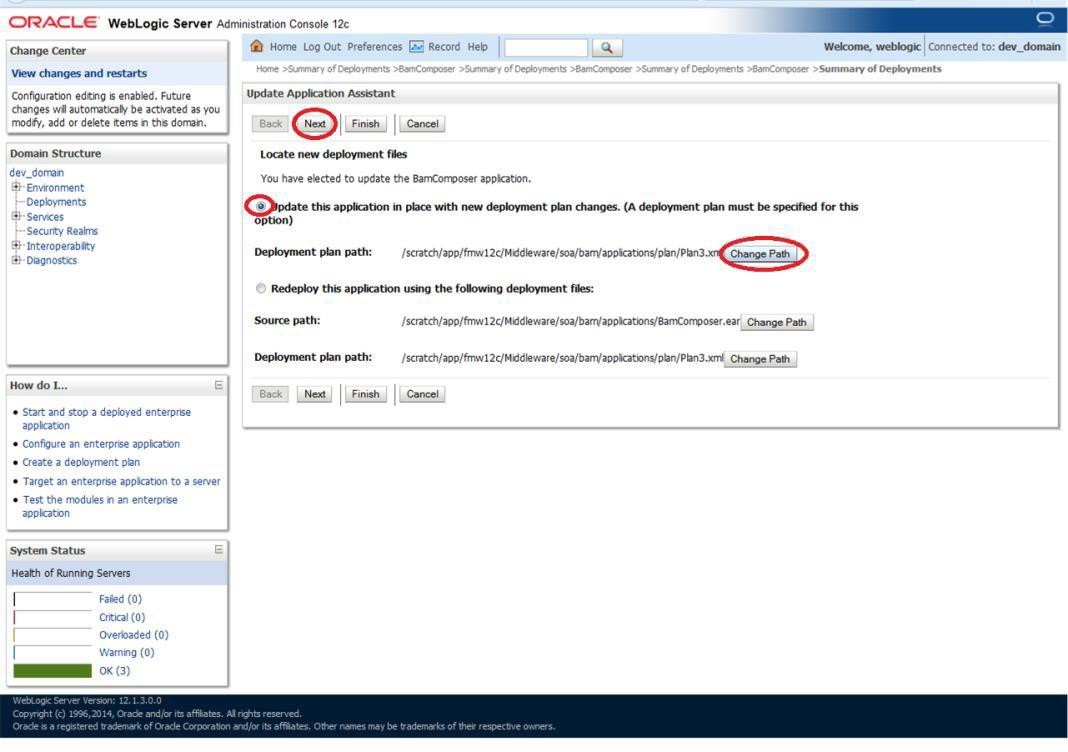
Task: Select redeploy using following deployment files option
Action: point(261,288)
